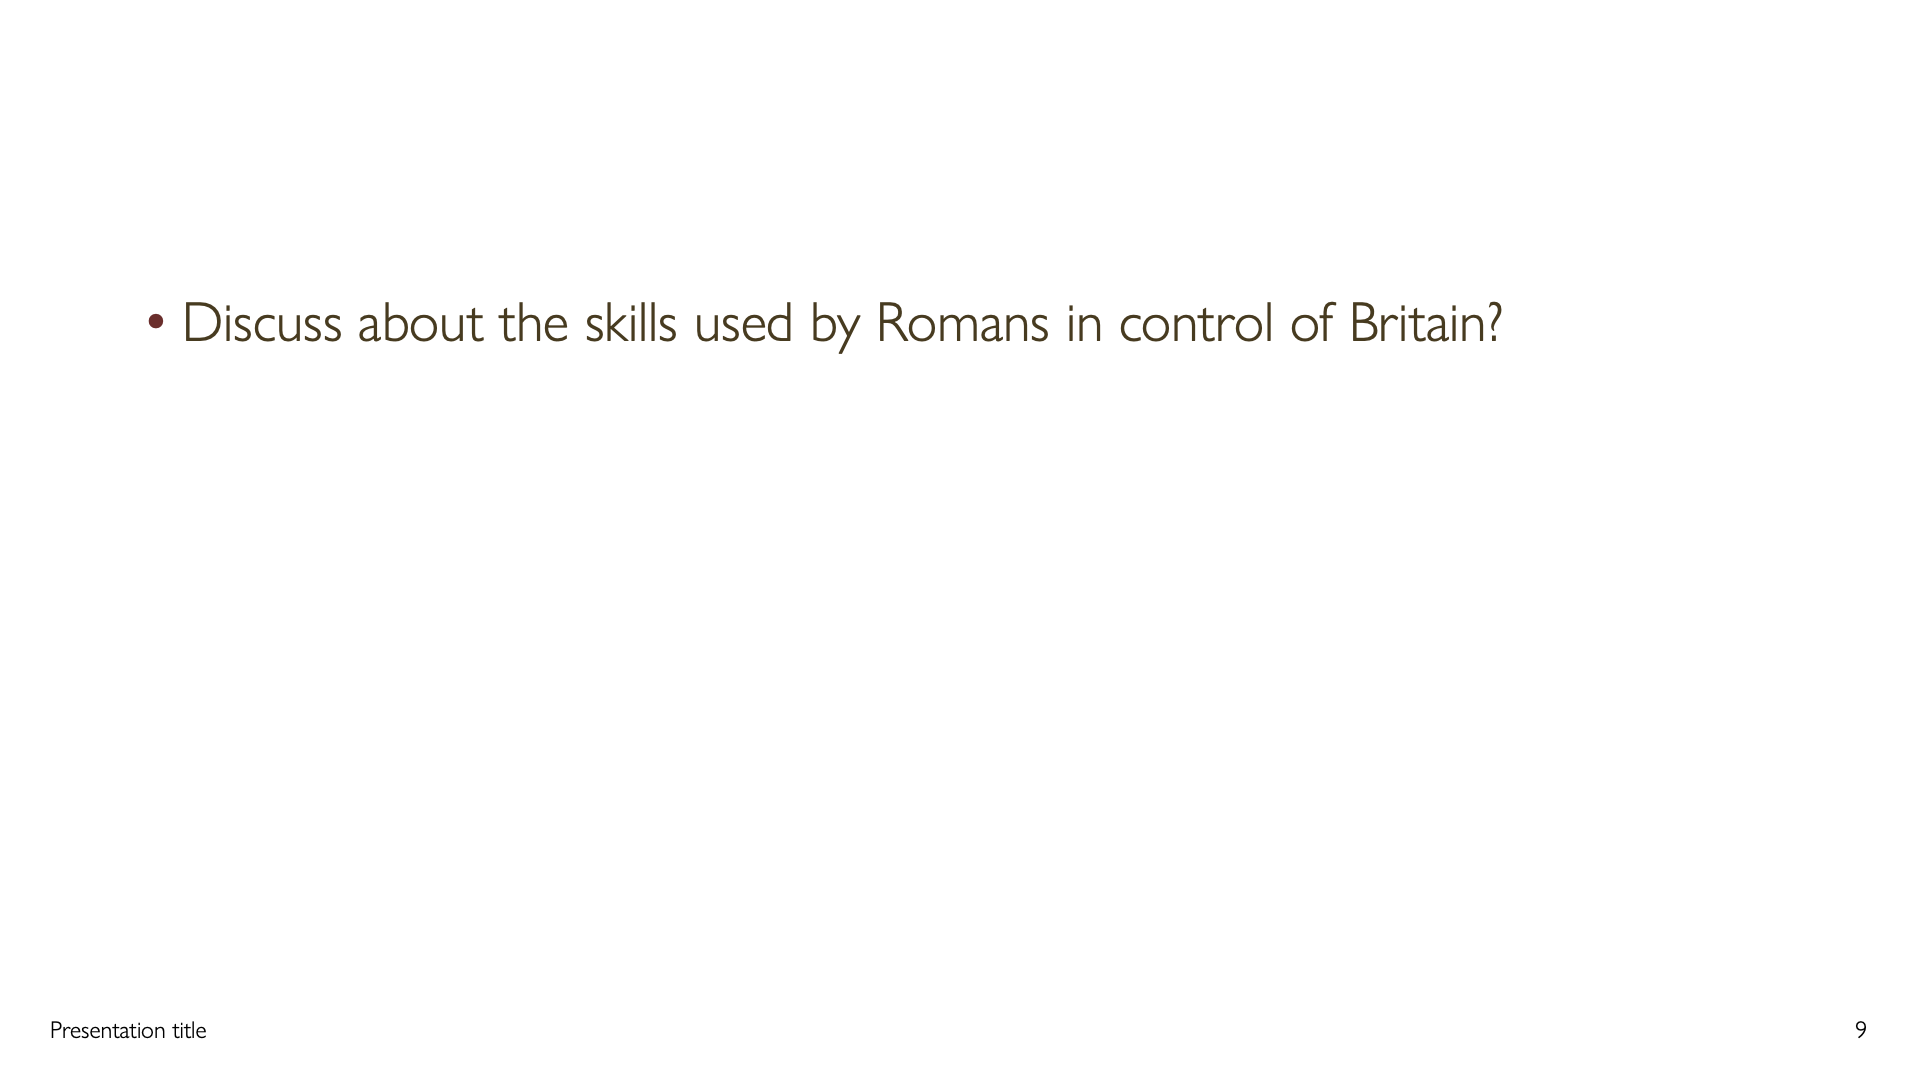Click the word "Romans" in the text

[962, 324]
